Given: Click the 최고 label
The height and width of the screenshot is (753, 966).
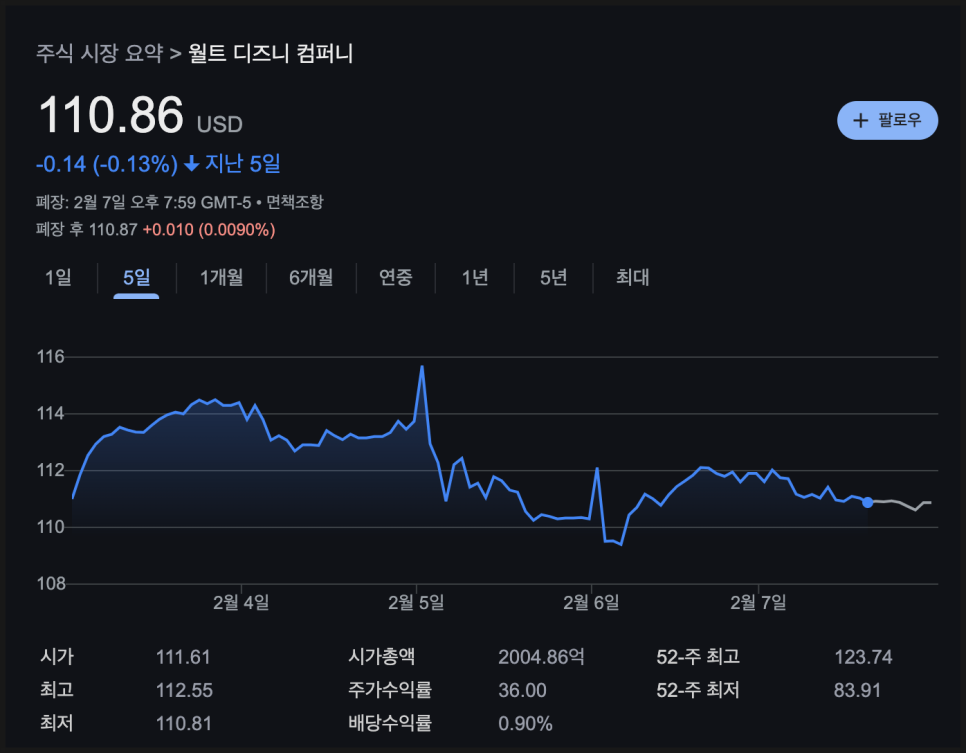Looking at the screenshot, I should (x=57, y=690).
